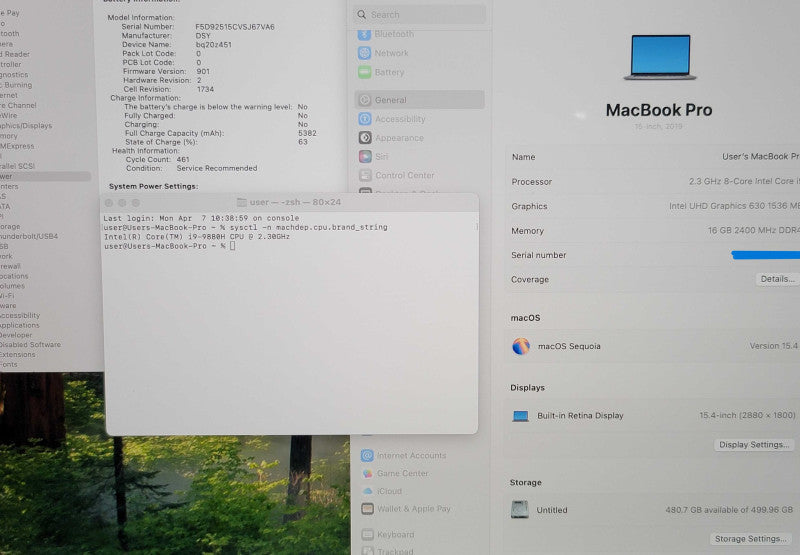
Task: Select Disabled Software in System Information sidebar
Action: [x=30, y=345]
